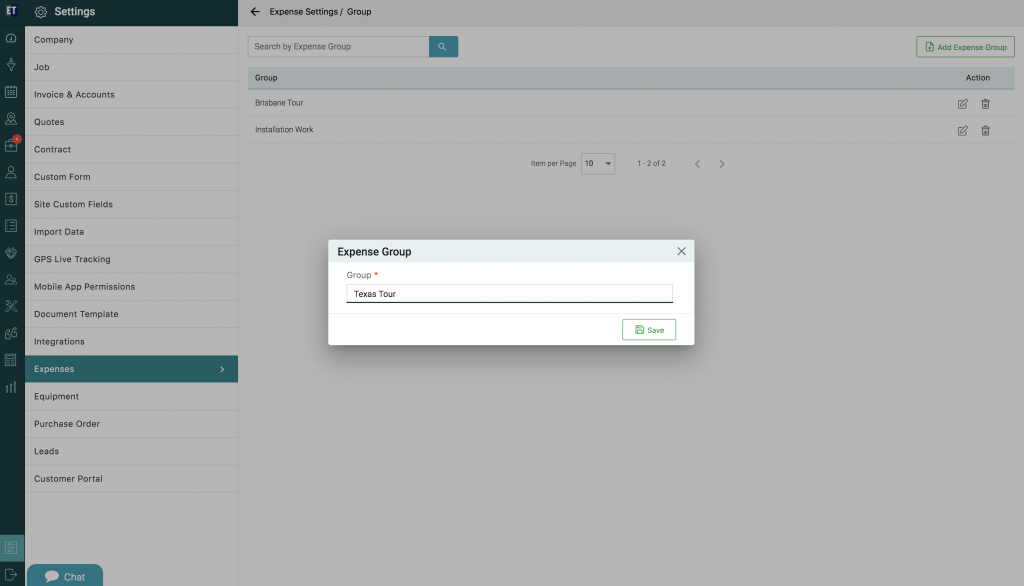Open the list document icon in sidebar
This screenshot has height=586, width=1024.
pos(11,226)
